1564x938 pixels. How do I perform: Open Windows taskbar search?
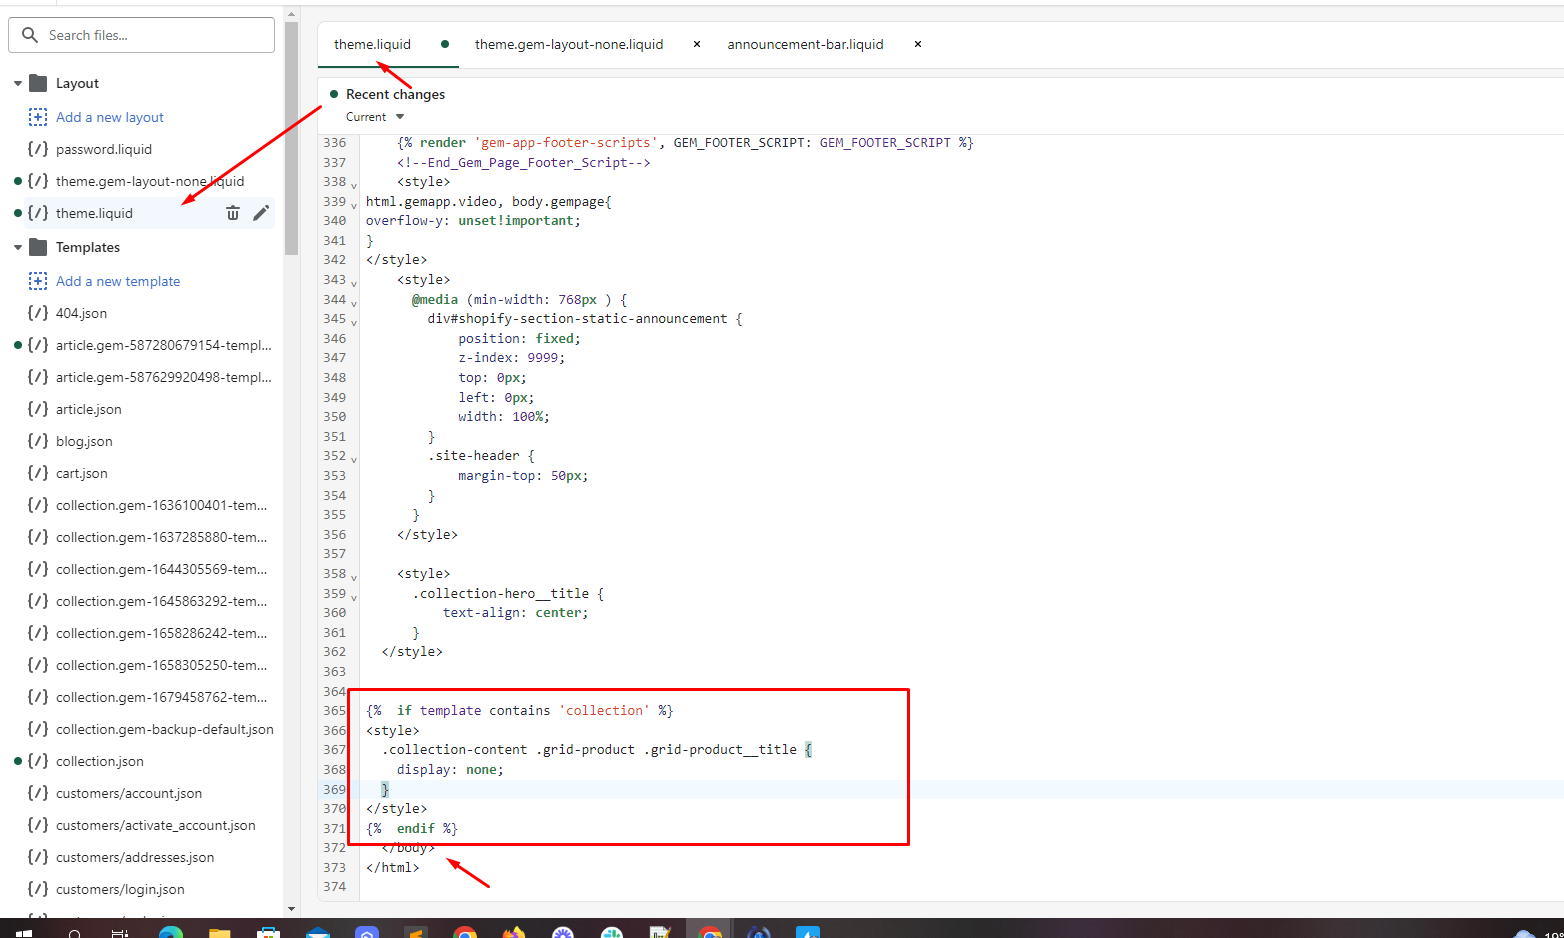point(75,933)
